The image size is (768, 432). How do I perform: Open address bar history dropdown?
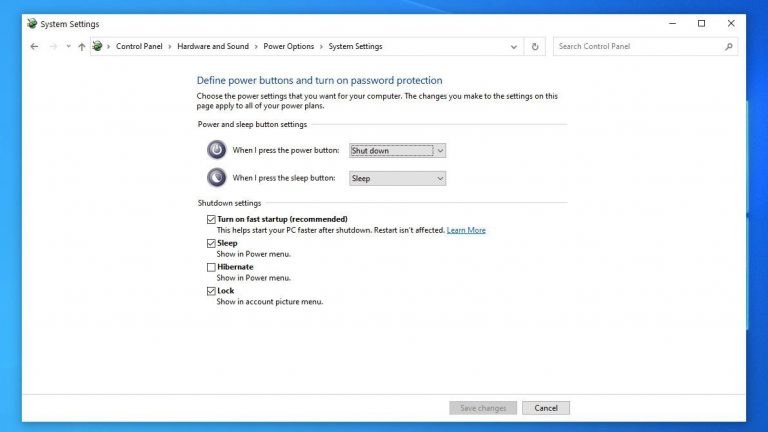pos(513,47)
